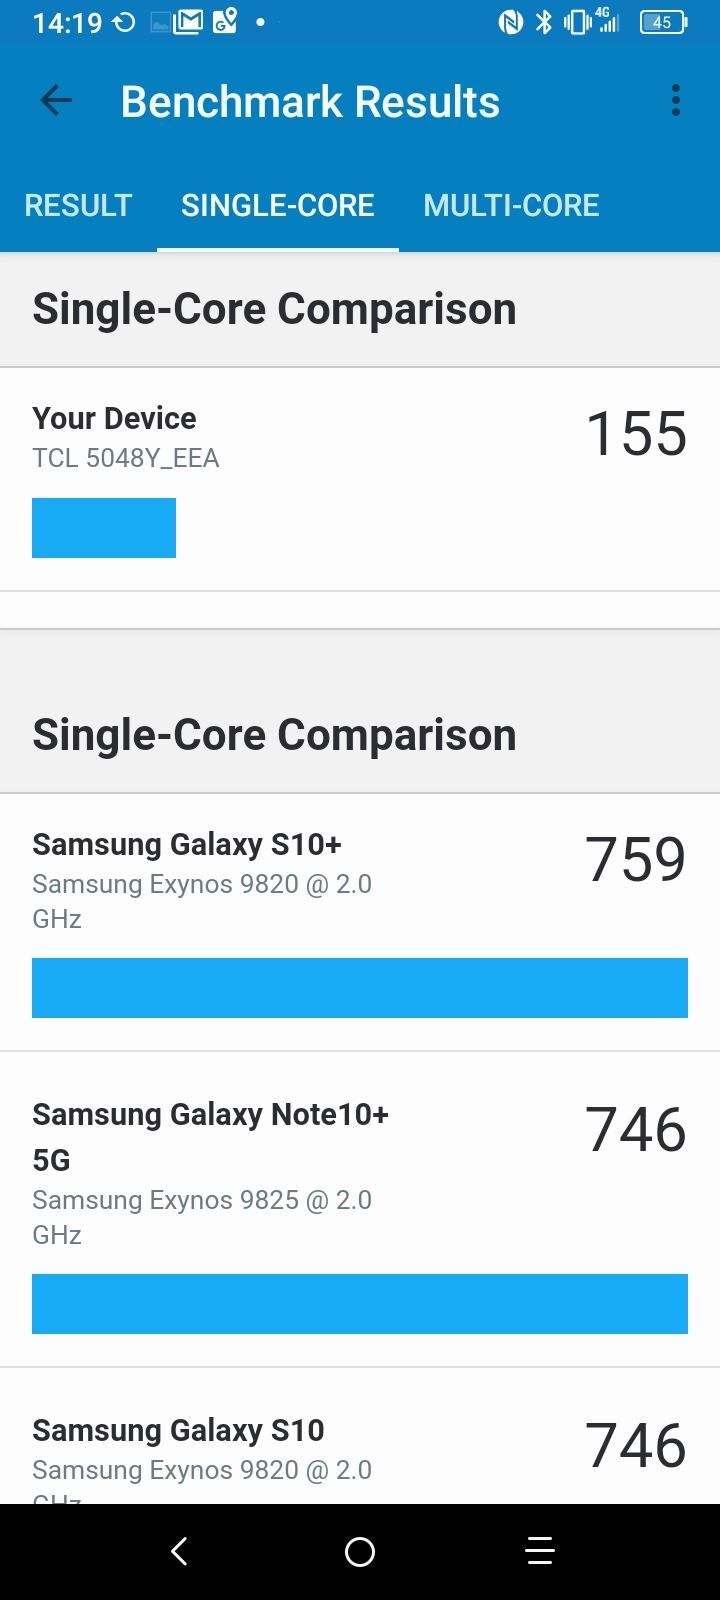This screenshot has width=720, height=1600.
Task: Tap the back arrow in the header
Action: point(56,101)
